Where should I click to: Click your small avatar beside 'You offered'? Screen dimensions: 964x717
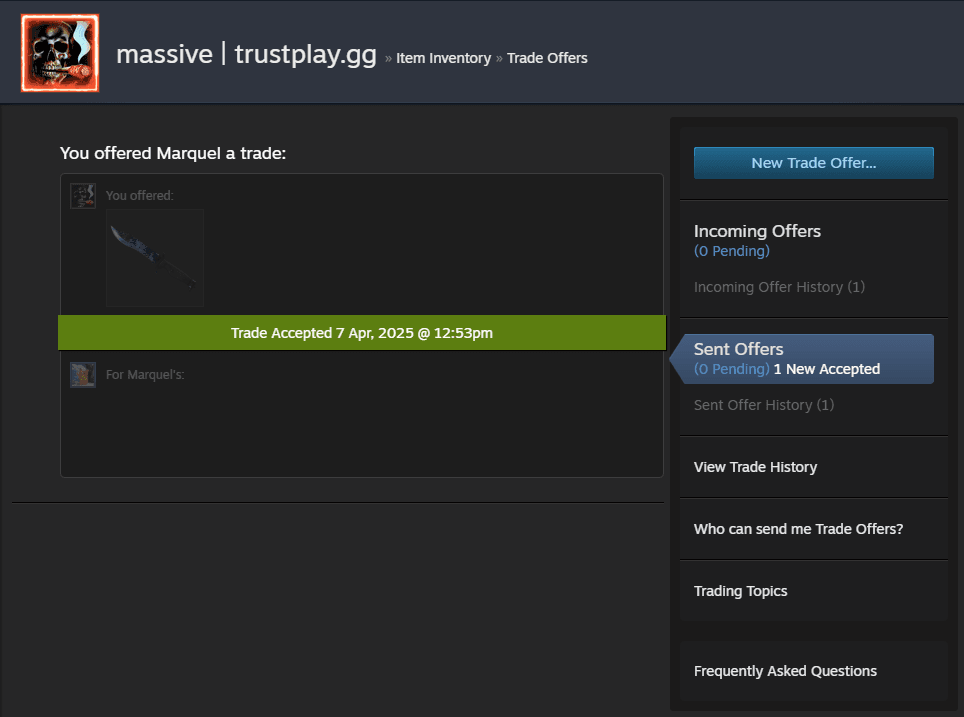83,195
